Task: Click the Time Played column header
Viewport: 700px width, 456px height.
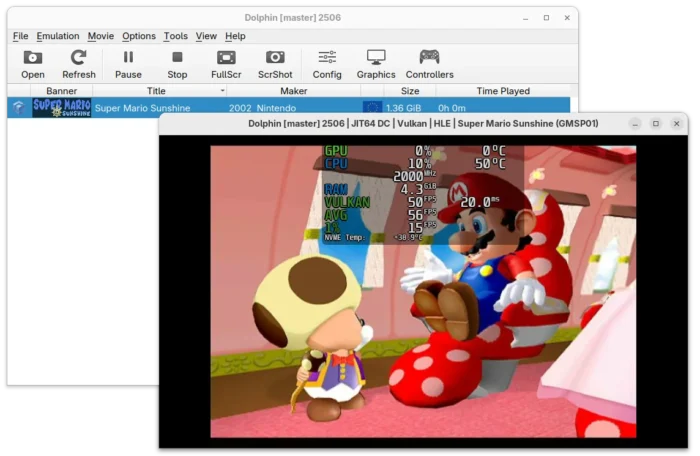Action: [x=503, y=91]
